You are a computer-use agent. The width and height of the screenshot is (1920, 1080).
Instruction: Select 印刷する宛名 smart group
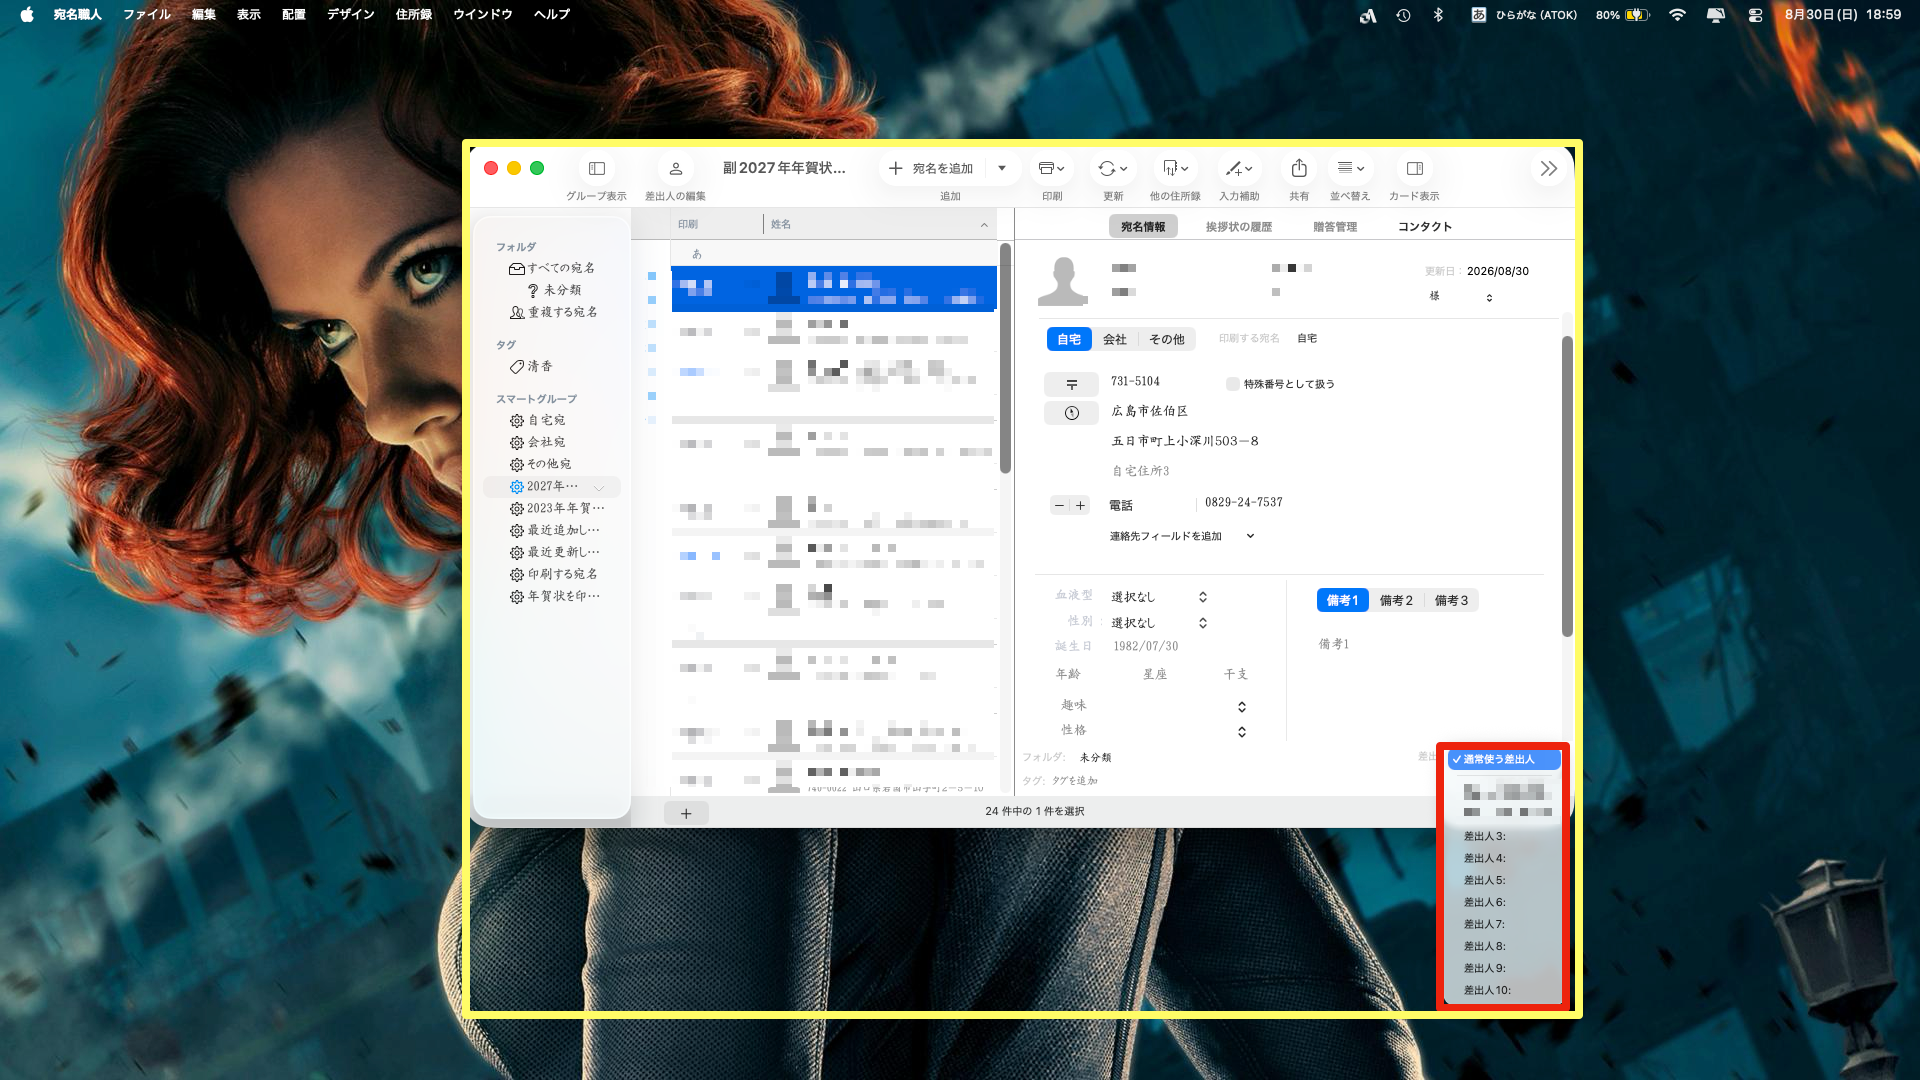[554, 574]
